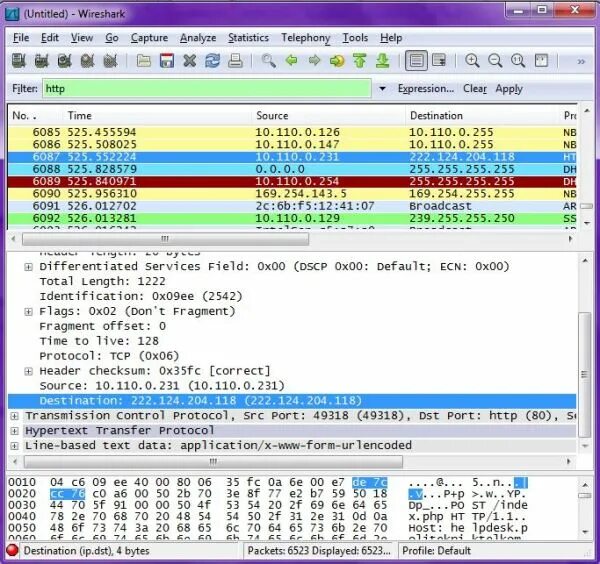Go back in packet history arrow

292,61
